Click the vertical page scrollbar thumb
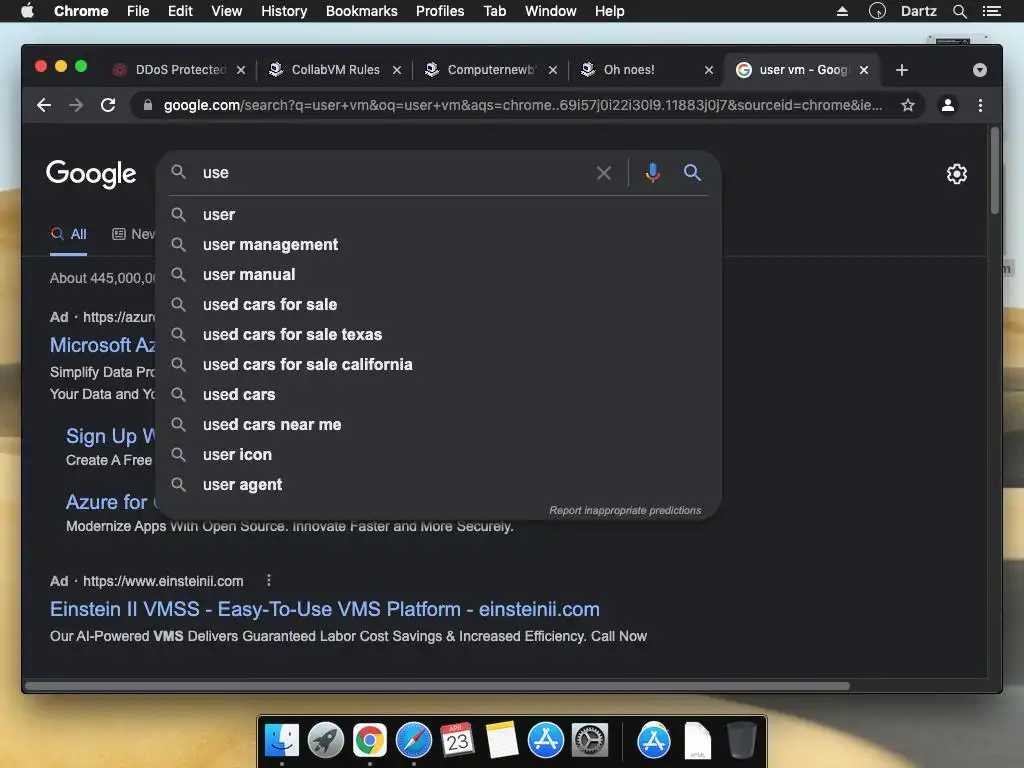The width and height of the screenshot is (1024, 768). tap(994, 171)
